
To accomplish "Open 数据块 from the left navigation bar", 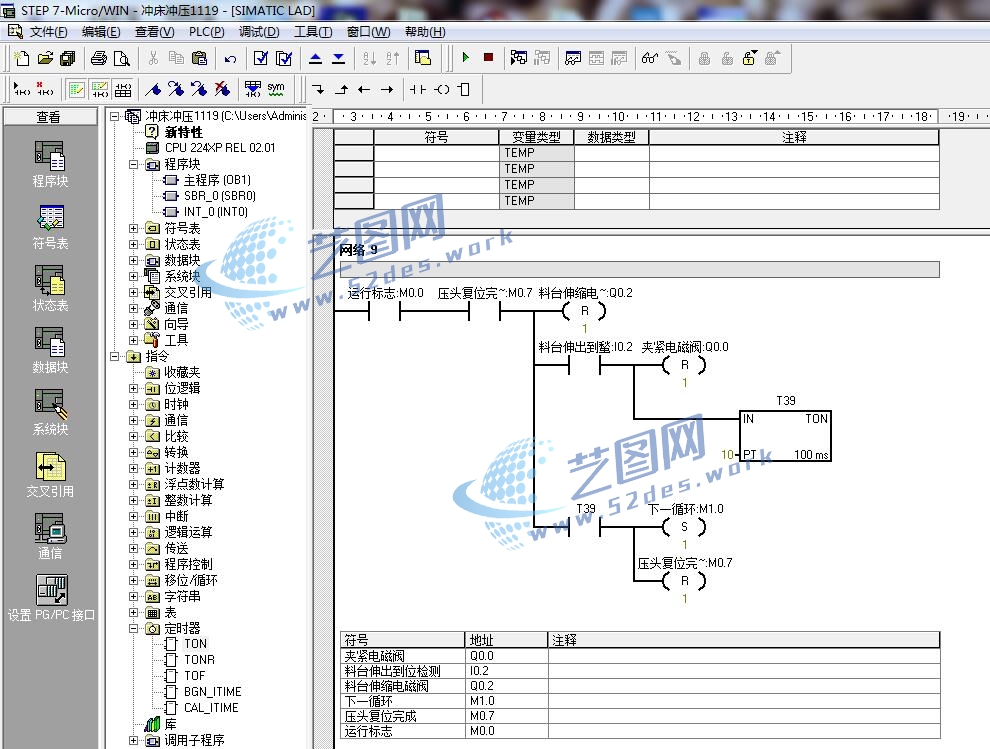I will pos(50,351).
